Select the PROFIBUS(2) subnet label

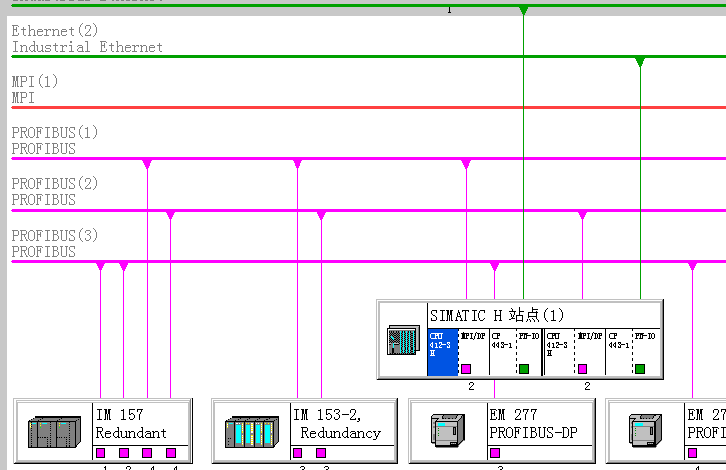[x=55, y=191]
